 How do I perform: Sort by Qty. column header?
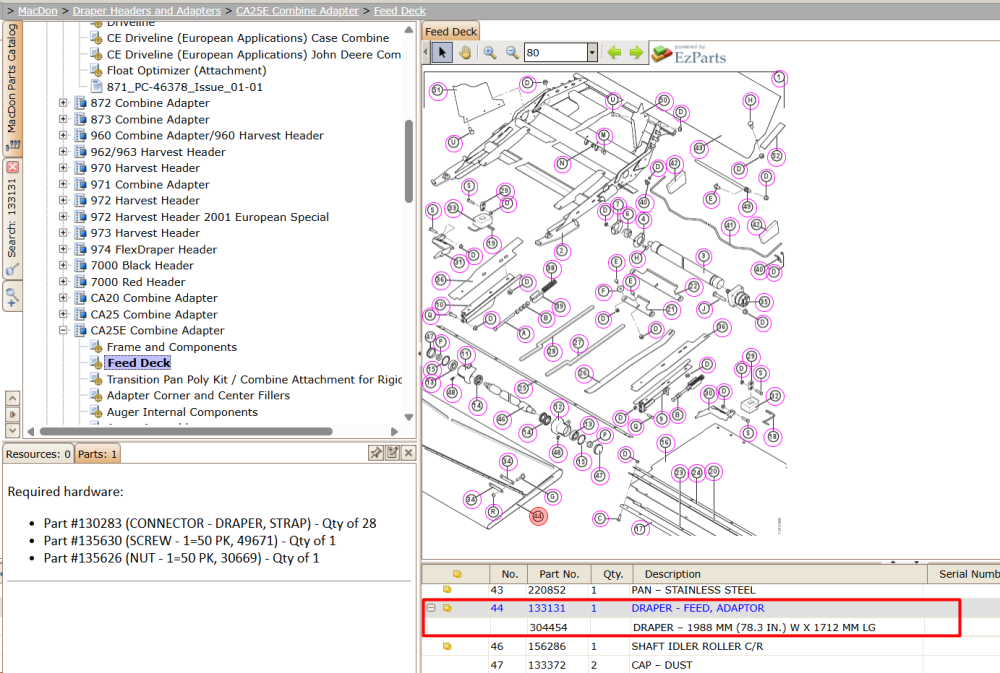612,574
